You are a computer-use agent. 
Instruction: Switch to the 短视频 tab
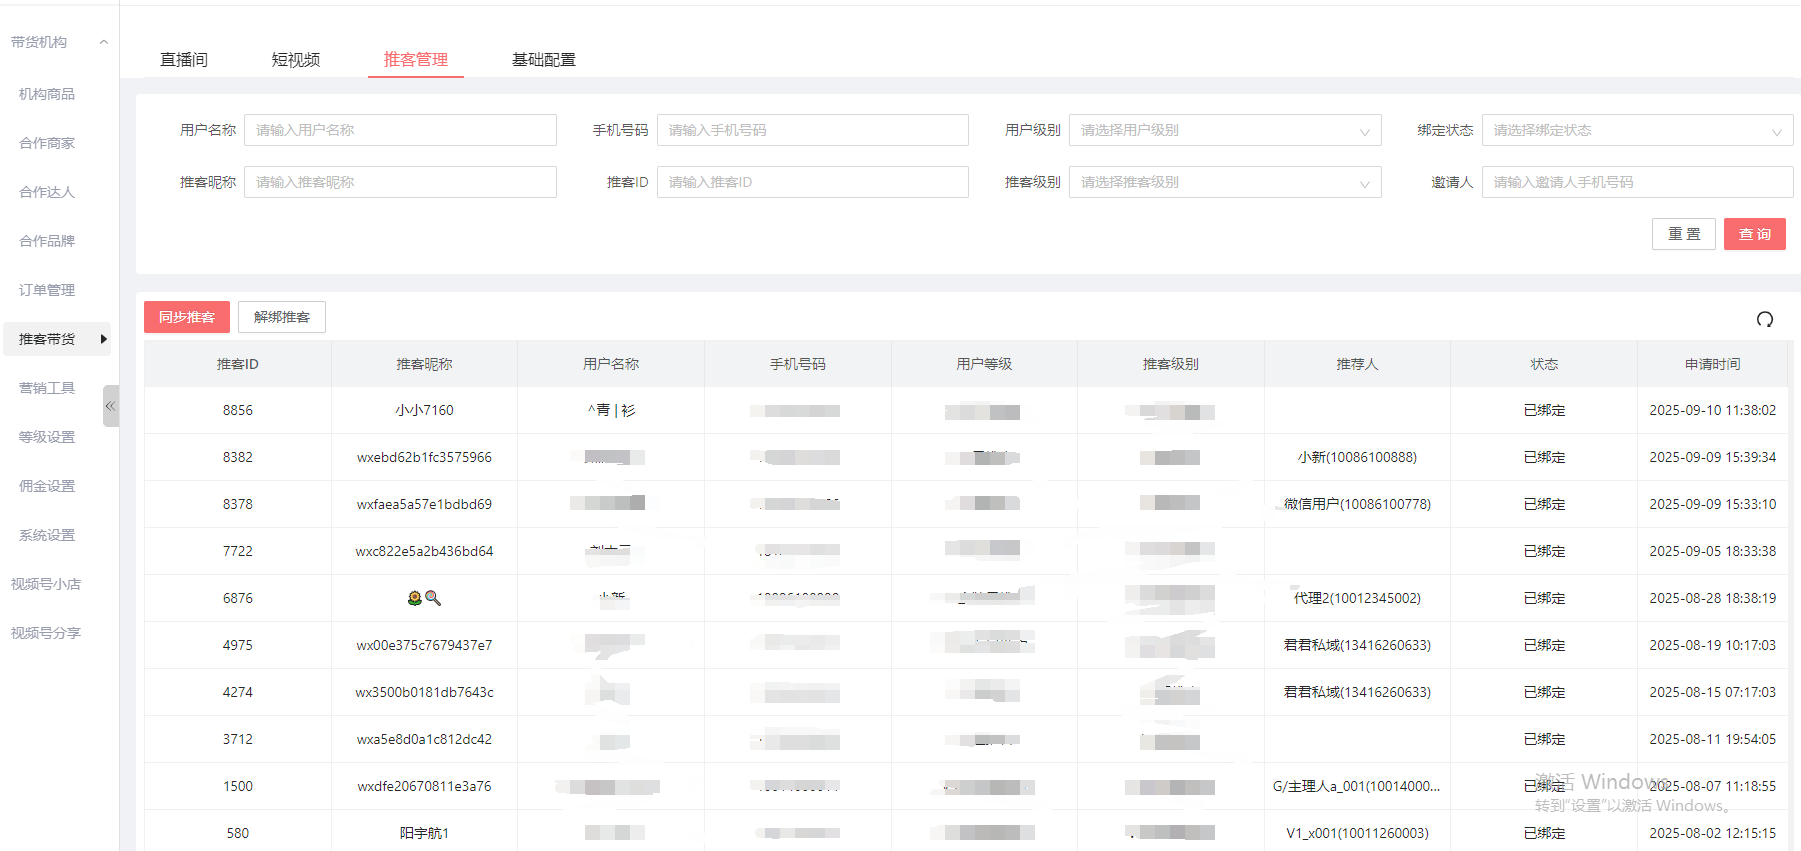pos(296,60)
